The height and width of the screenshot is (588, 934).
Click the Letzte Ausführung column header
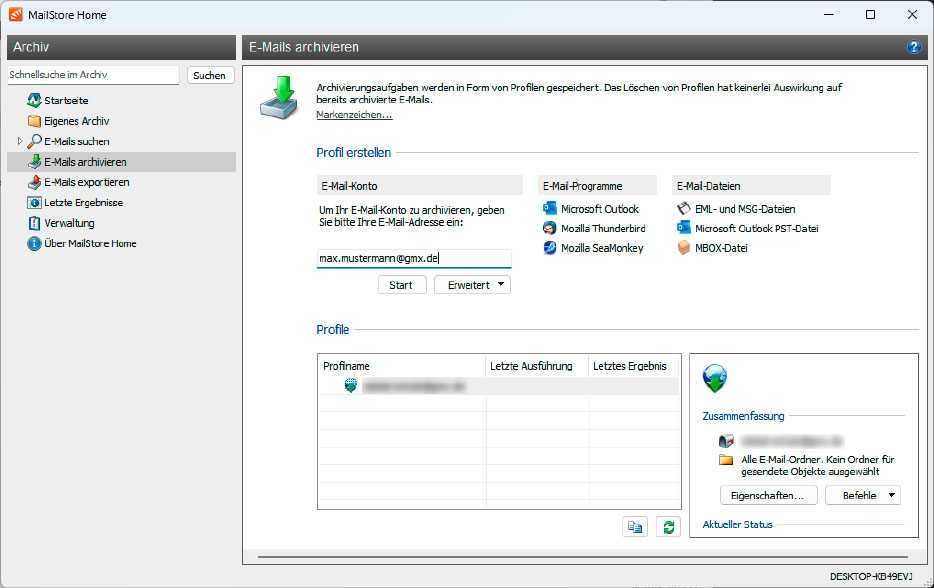click(x=537, y=366)
